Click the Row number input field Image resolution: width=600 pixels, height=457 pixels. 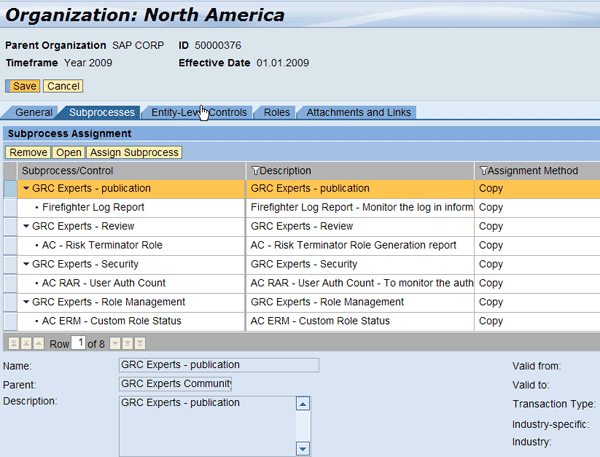(78, 343)
